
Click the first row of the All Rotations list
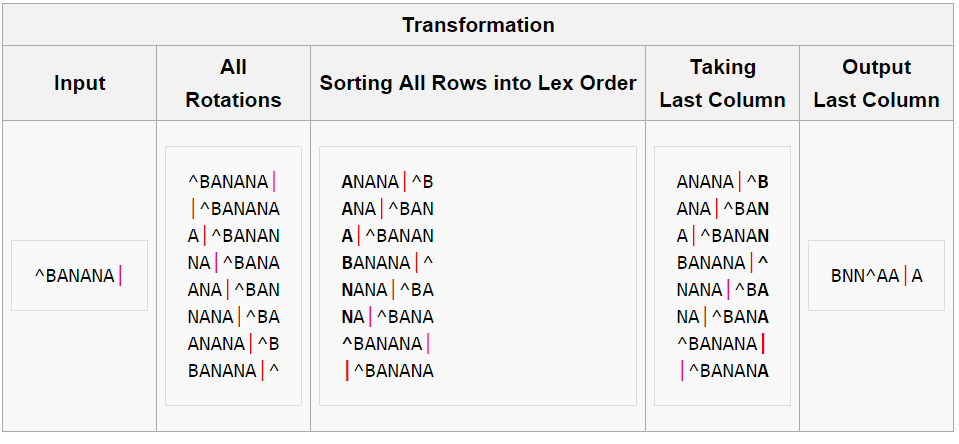[232, 181]
